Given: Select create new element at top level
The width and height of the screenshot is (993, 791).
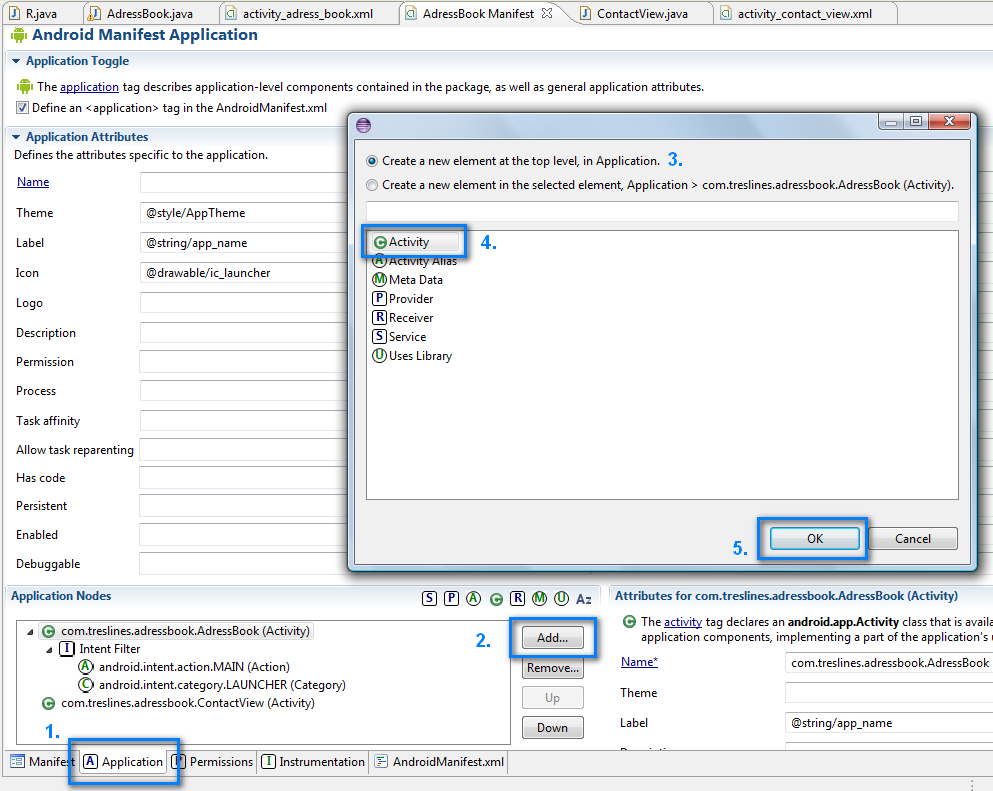Looking at the screenshot, I should [x=372, y=161].
